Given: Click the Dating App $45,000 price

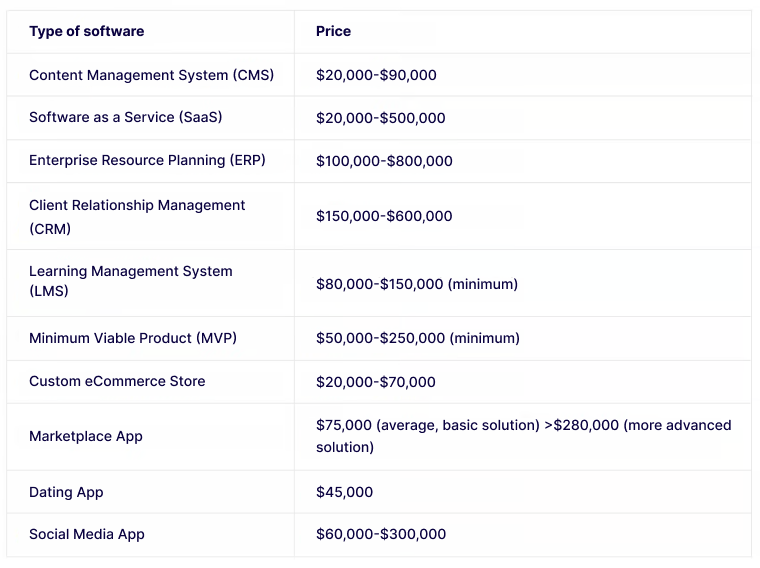Looking at the screenshot, I should [344, 492].
